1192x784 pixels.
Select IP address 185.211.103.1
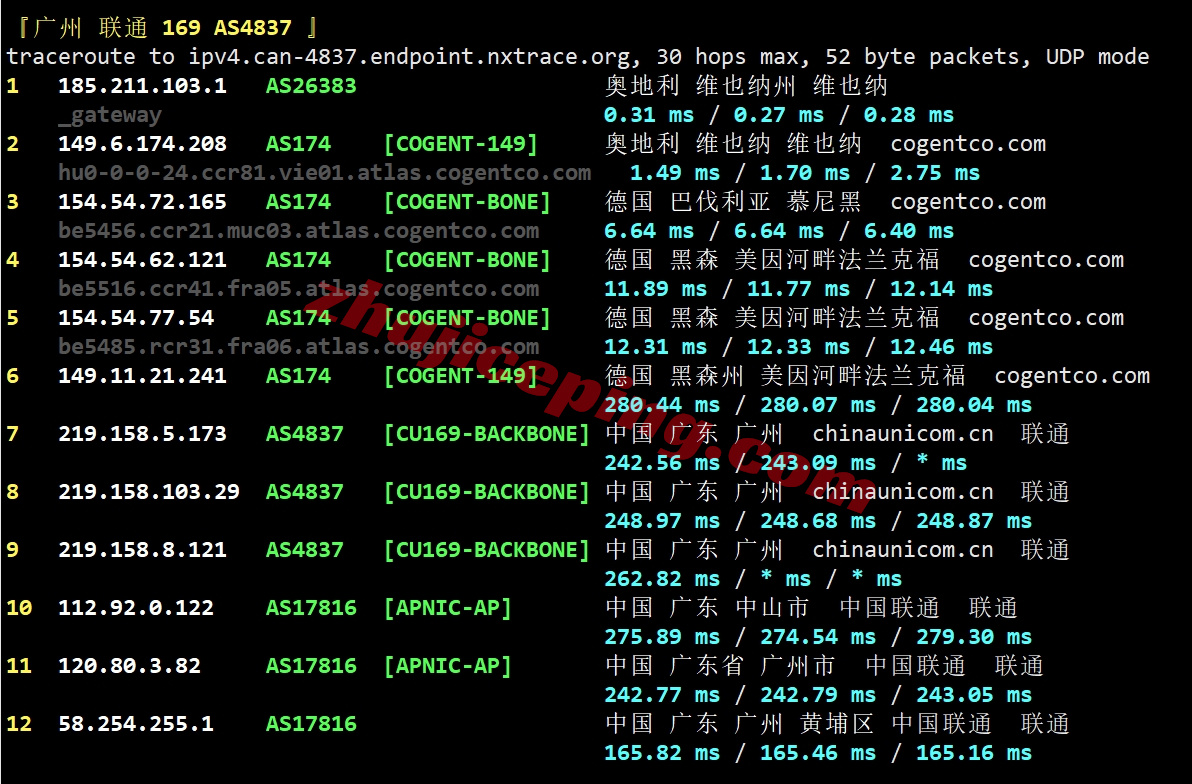tap(142, 86)
